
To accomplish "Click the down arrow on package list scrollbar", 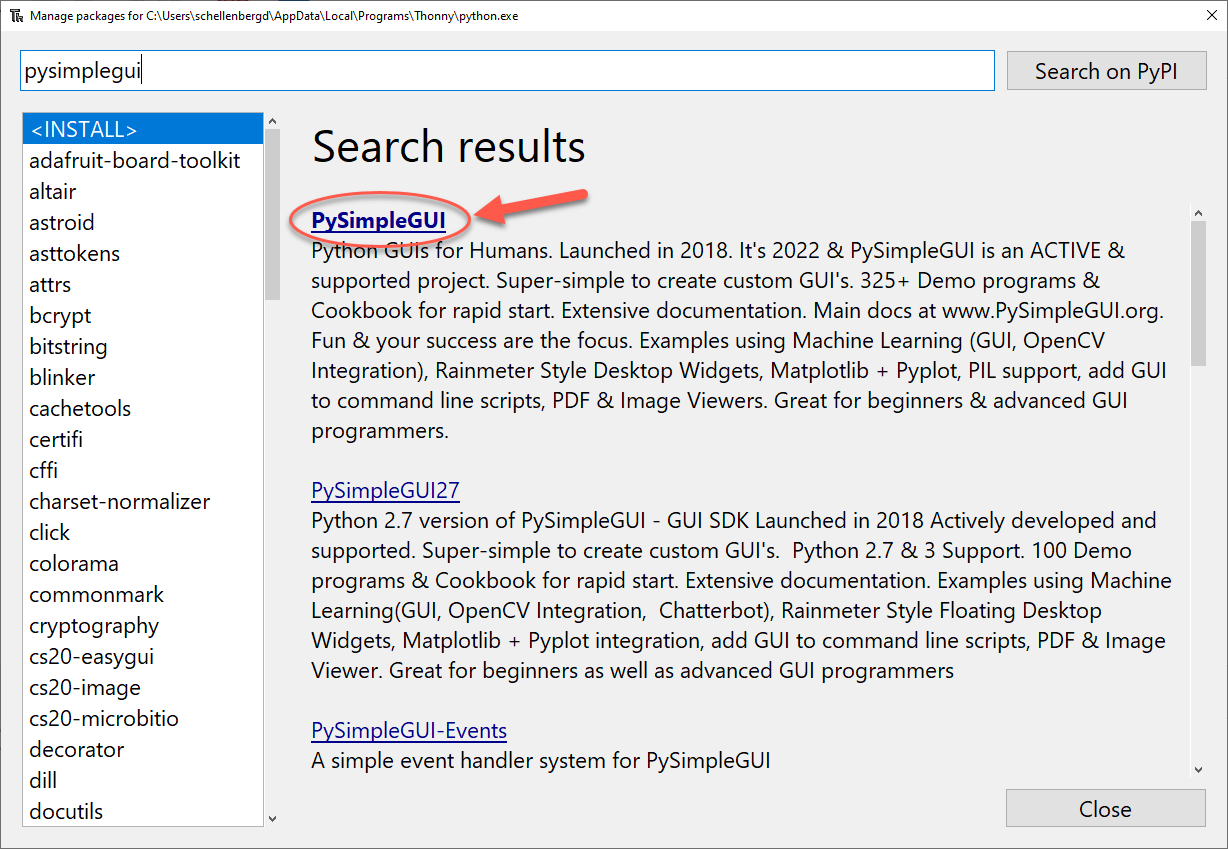I will point(272,817).
